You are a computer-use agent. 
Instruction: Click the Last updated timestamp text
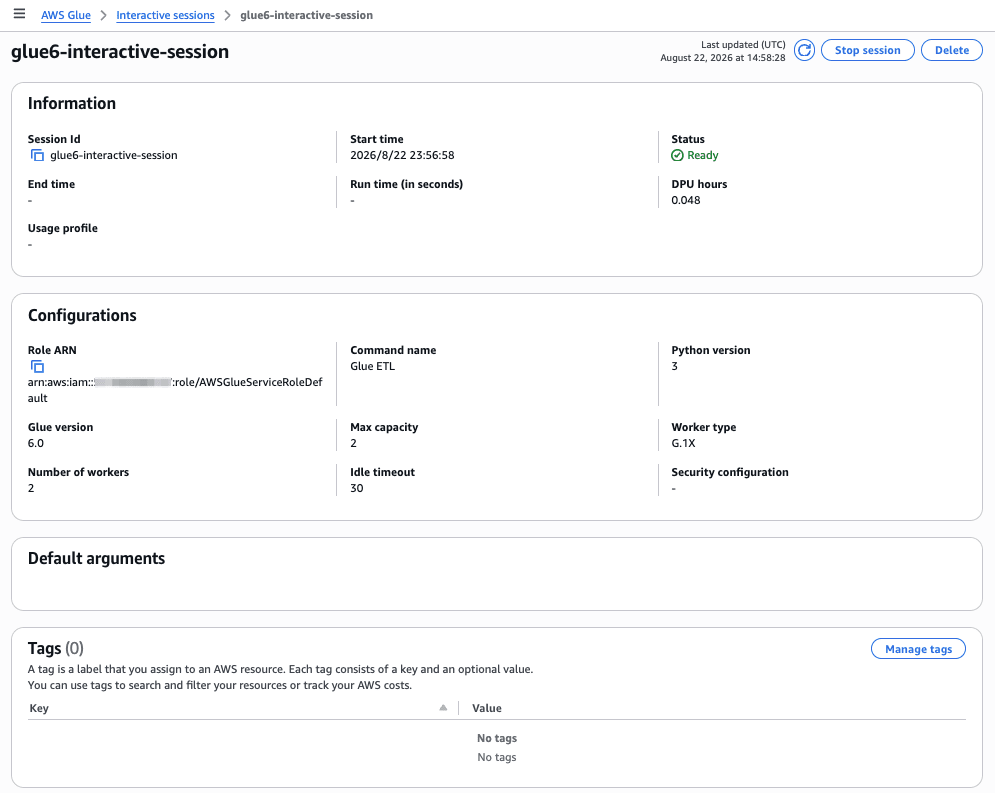tap(723, 58)
